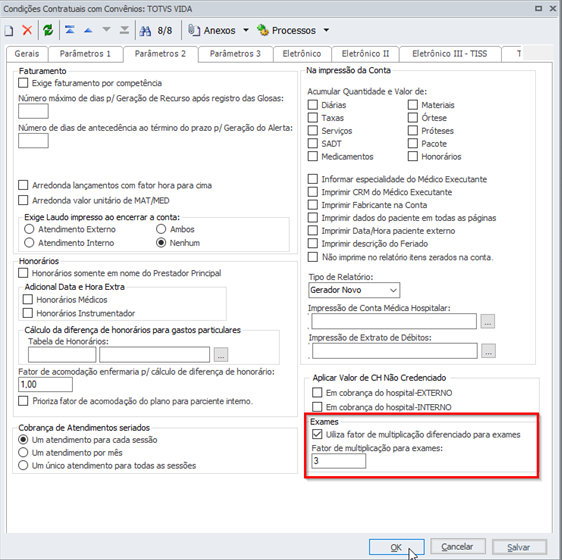562x560 pixels.
Task: Switch to the Parâmetros 1 tab
Action: click(85, 54)
